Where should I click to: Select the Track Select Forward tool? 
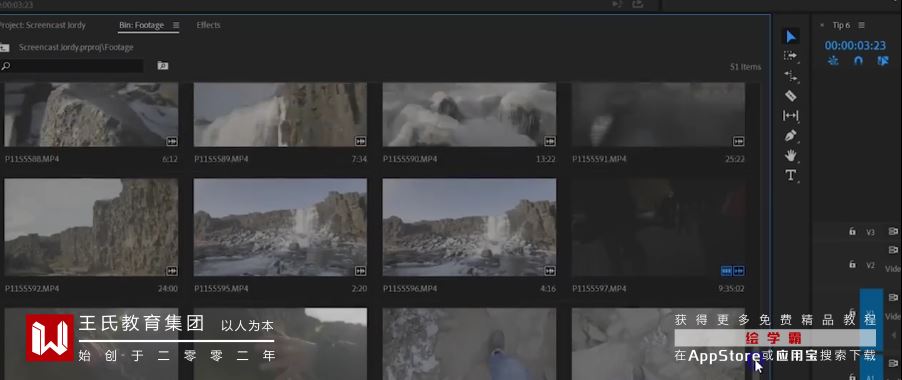(790, 56)
